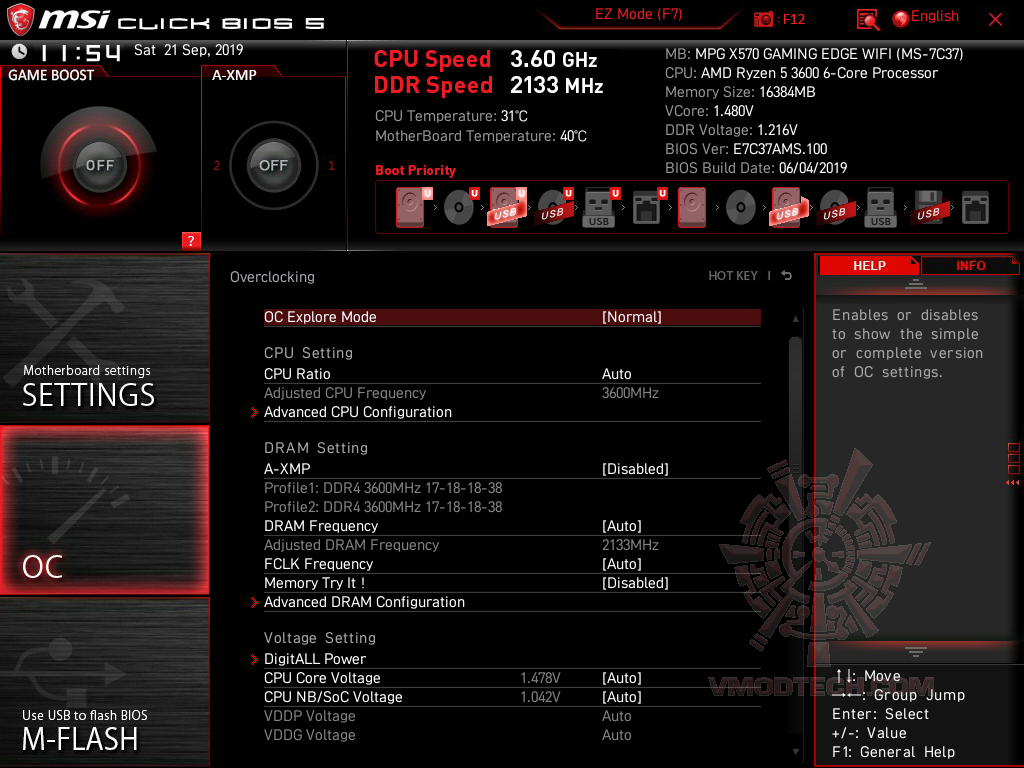Click the language globe icon
Viewport: 1024px width, 768px height.
tap(901, 19)
